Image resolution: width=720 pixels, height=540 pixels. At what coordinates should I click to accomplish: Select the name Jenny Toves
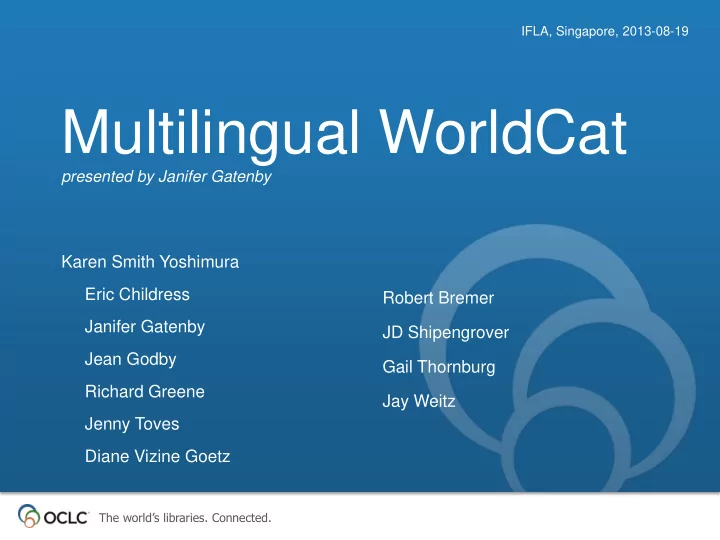132,424
